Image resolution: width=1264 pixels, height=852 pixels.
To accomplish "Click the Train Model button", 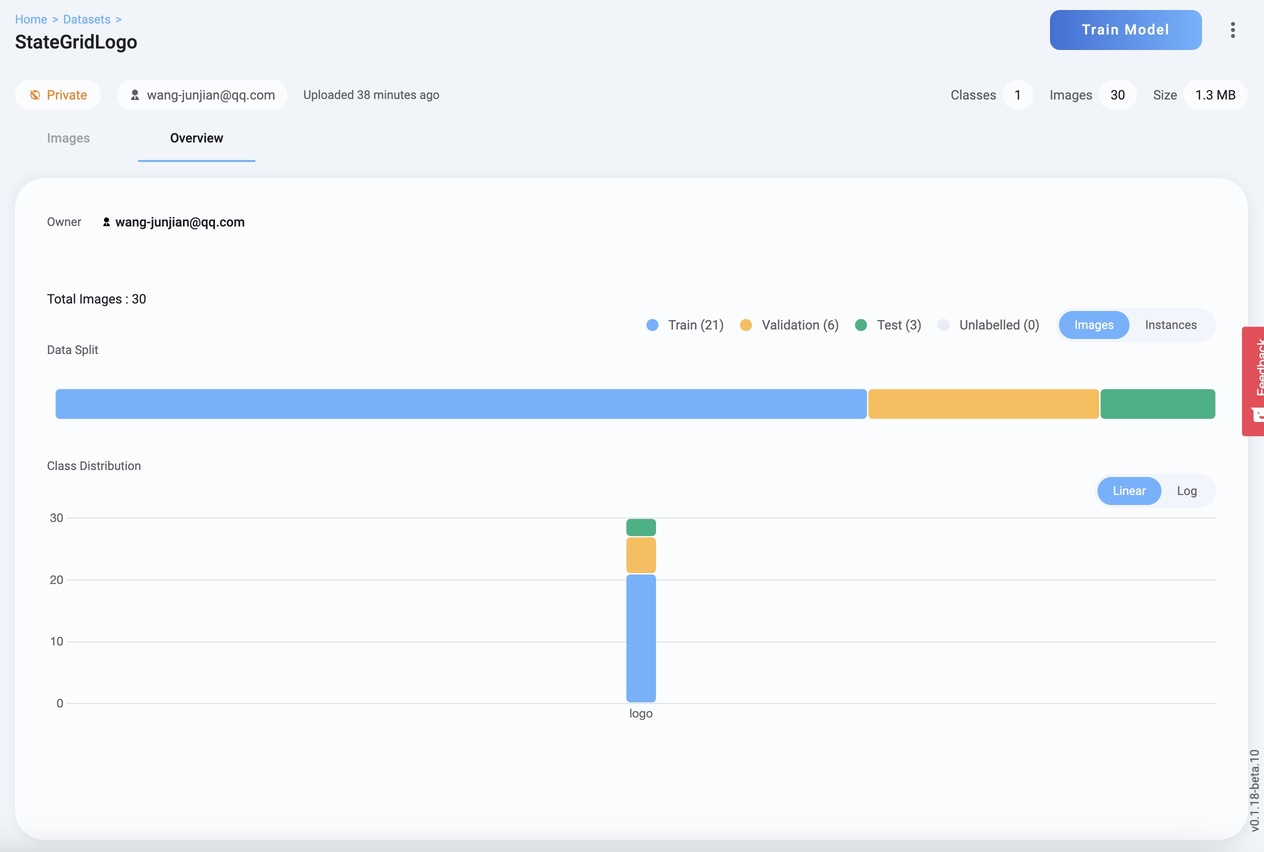I will 1125,30.
